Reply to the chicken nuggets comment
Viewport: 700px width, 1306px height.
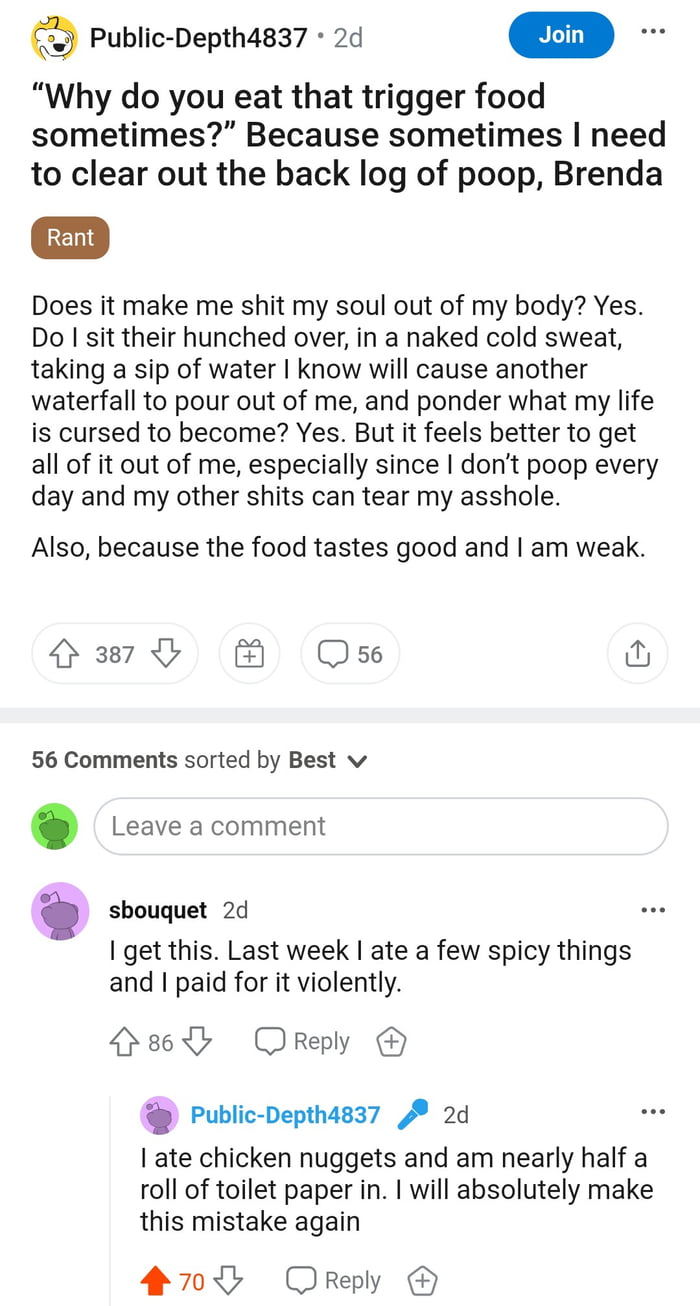[334, 1280]
